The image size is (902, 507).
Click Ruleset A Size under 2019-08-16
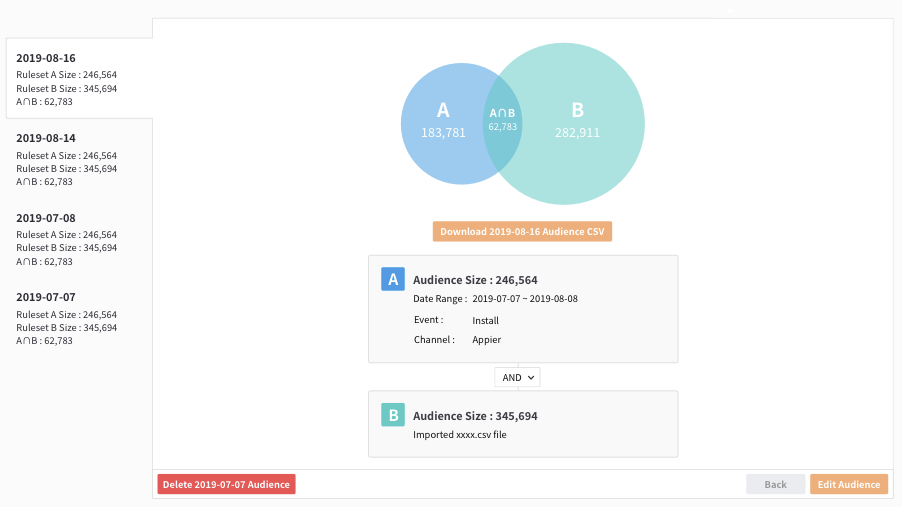coord(66,75)
